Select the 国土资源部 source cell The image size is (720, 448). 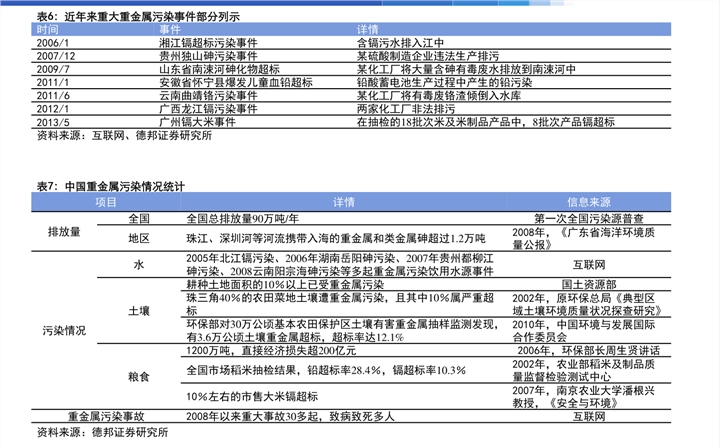(589, 285)
